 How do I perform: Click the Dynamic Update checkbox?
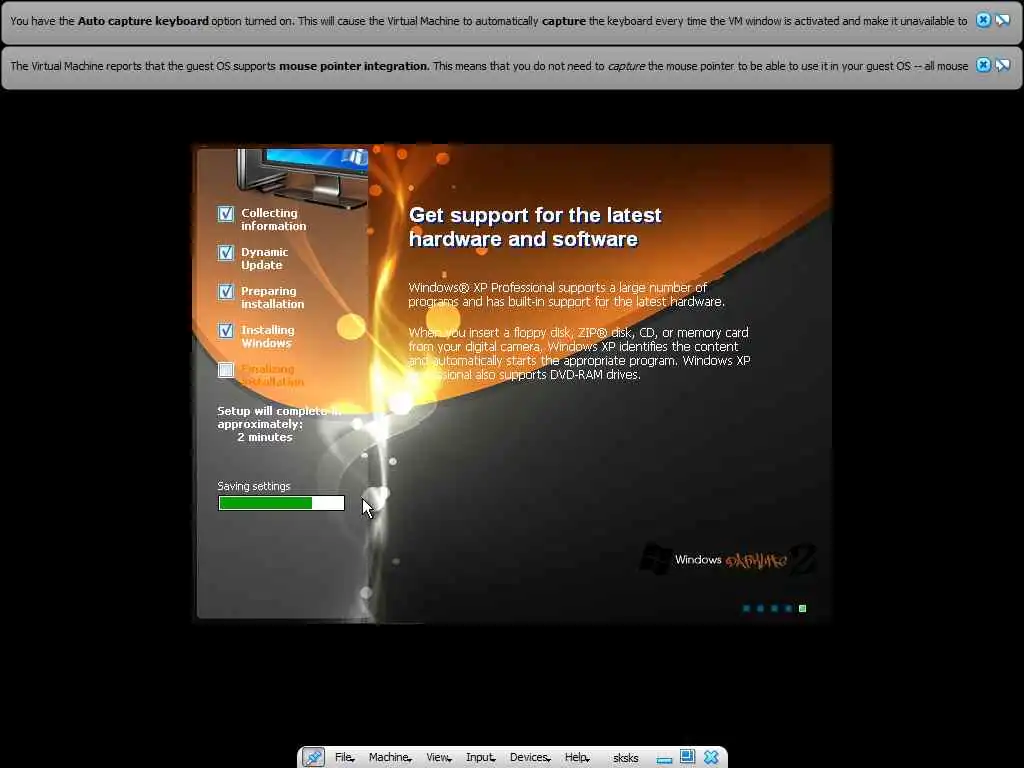[x=226, y=253]
